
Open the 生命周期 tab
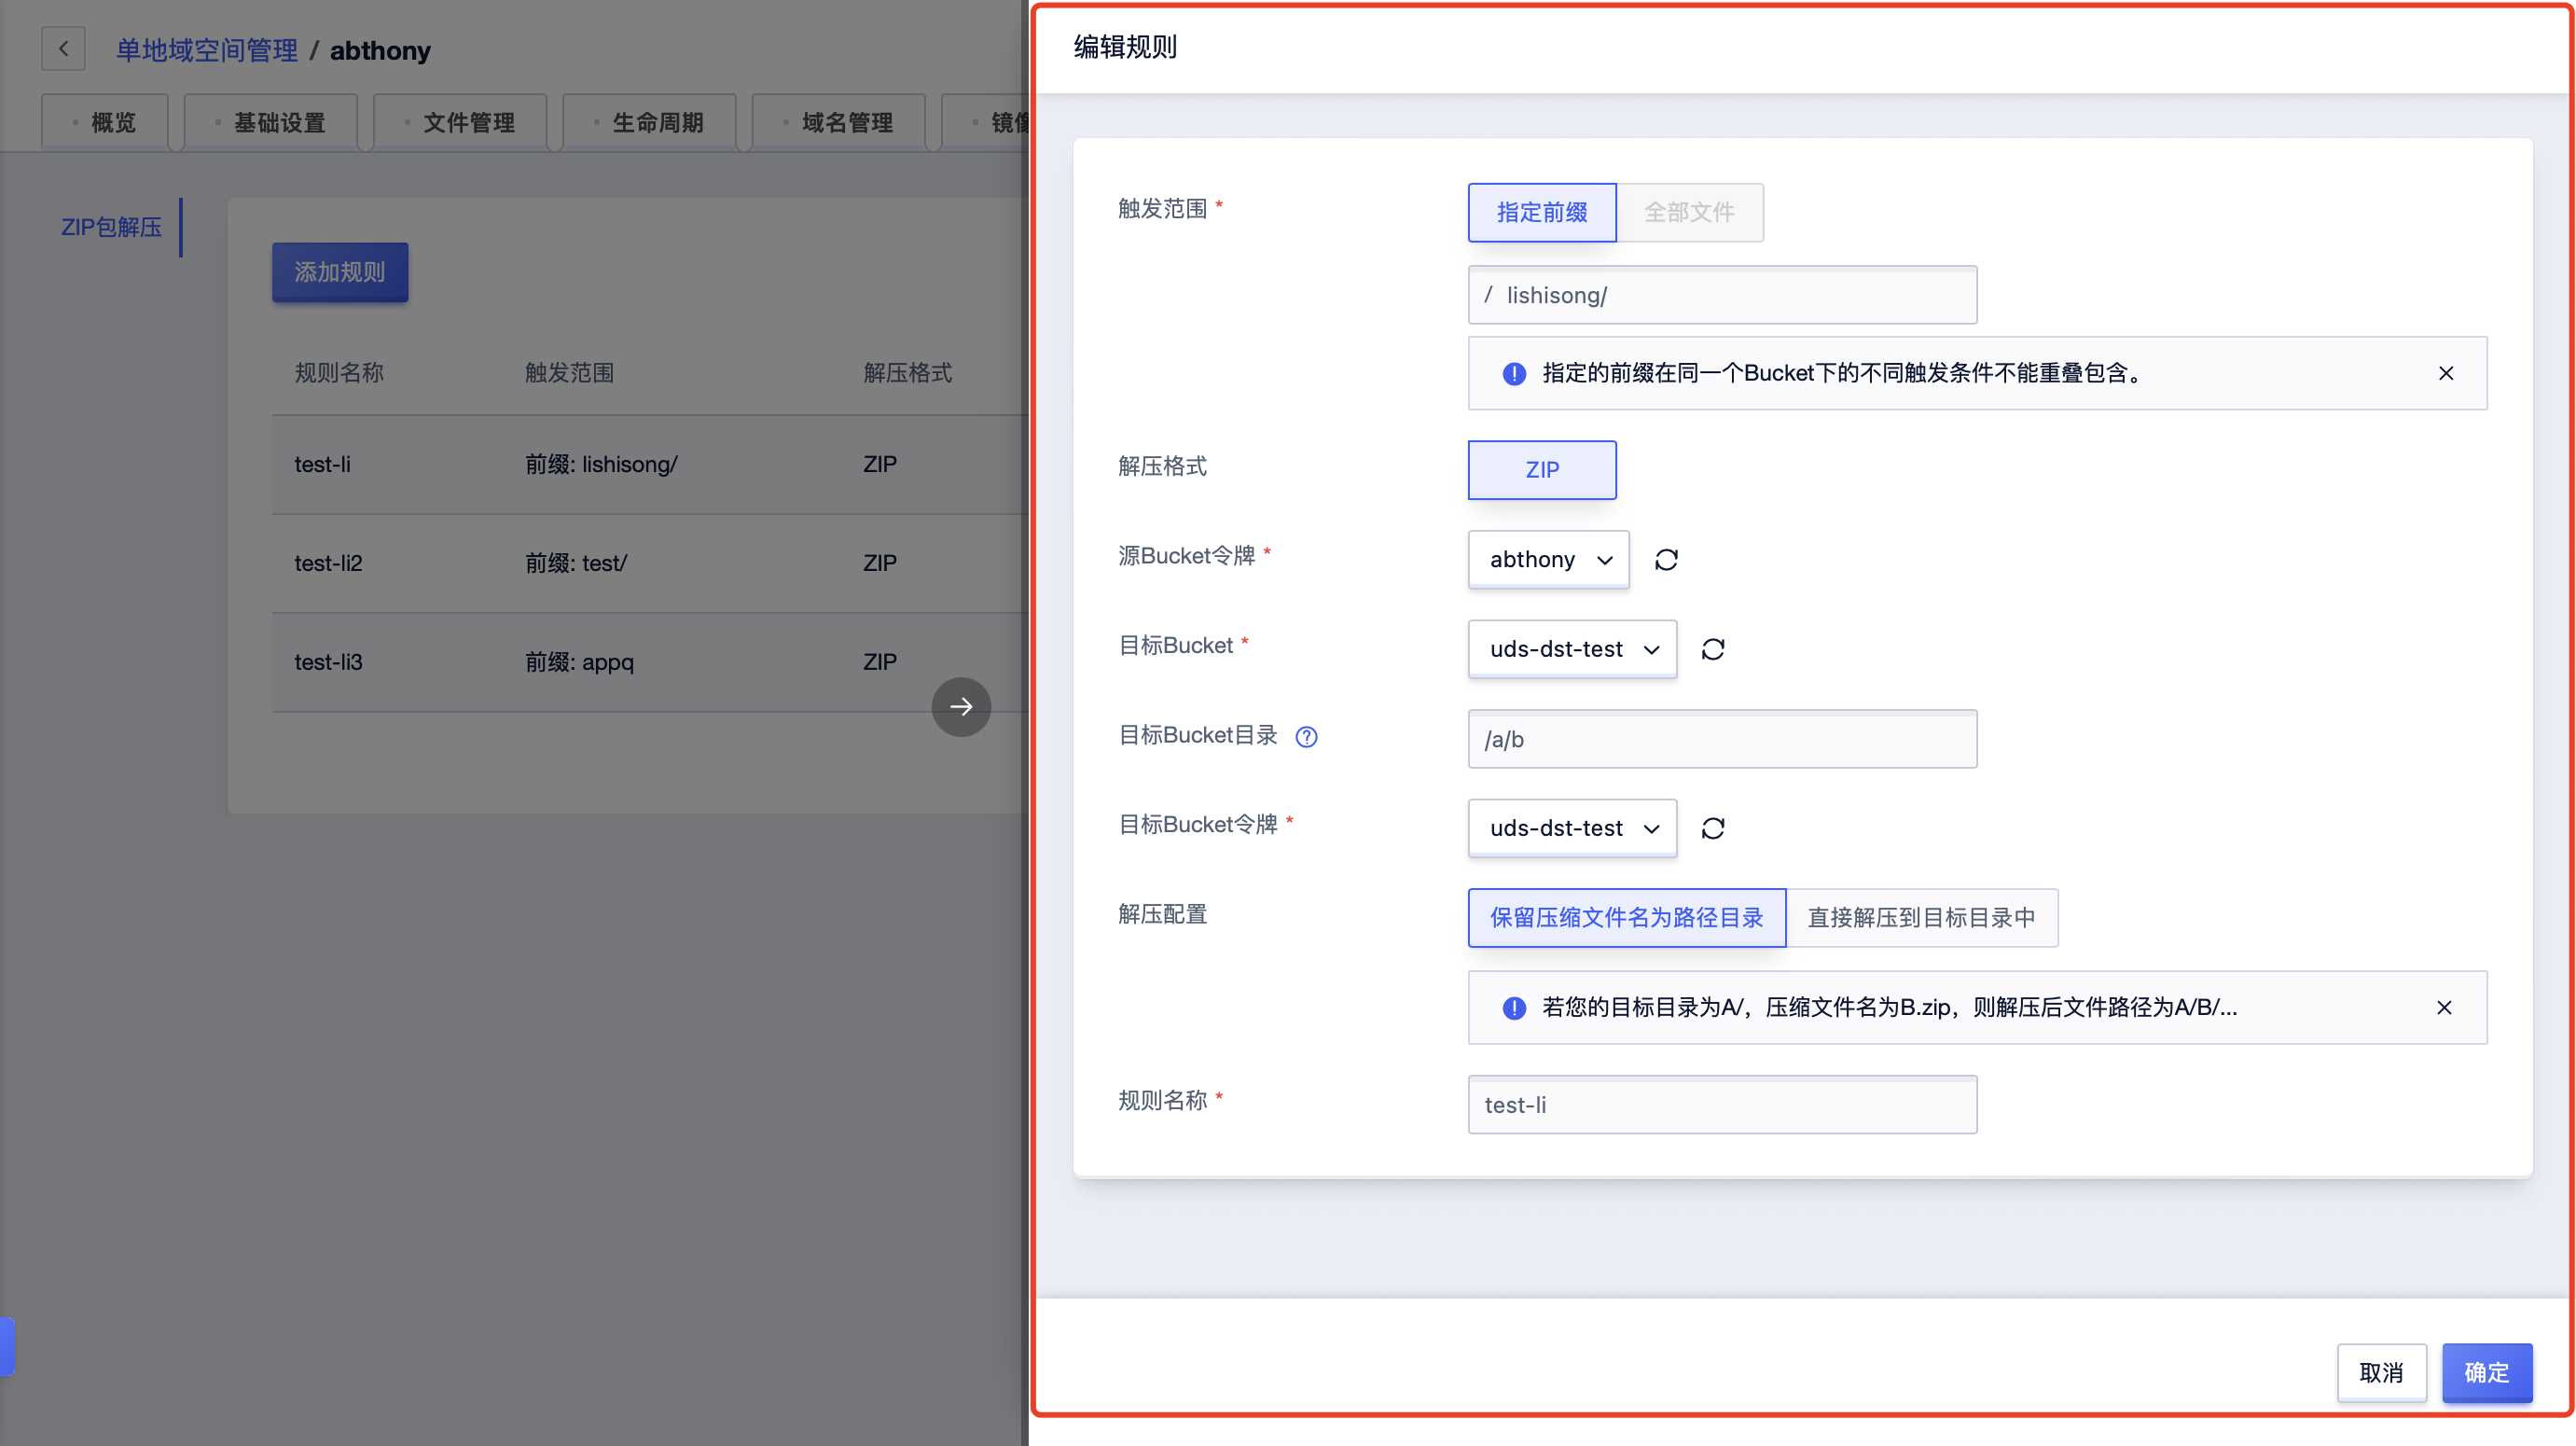[x=657, y=123]
